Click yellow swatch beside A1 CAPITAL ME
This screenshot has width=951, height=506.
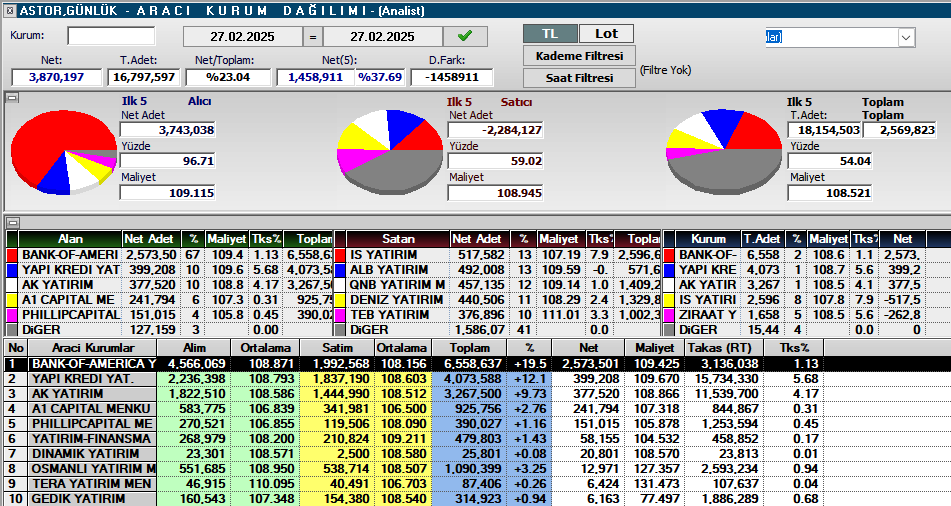click(12, 300)
